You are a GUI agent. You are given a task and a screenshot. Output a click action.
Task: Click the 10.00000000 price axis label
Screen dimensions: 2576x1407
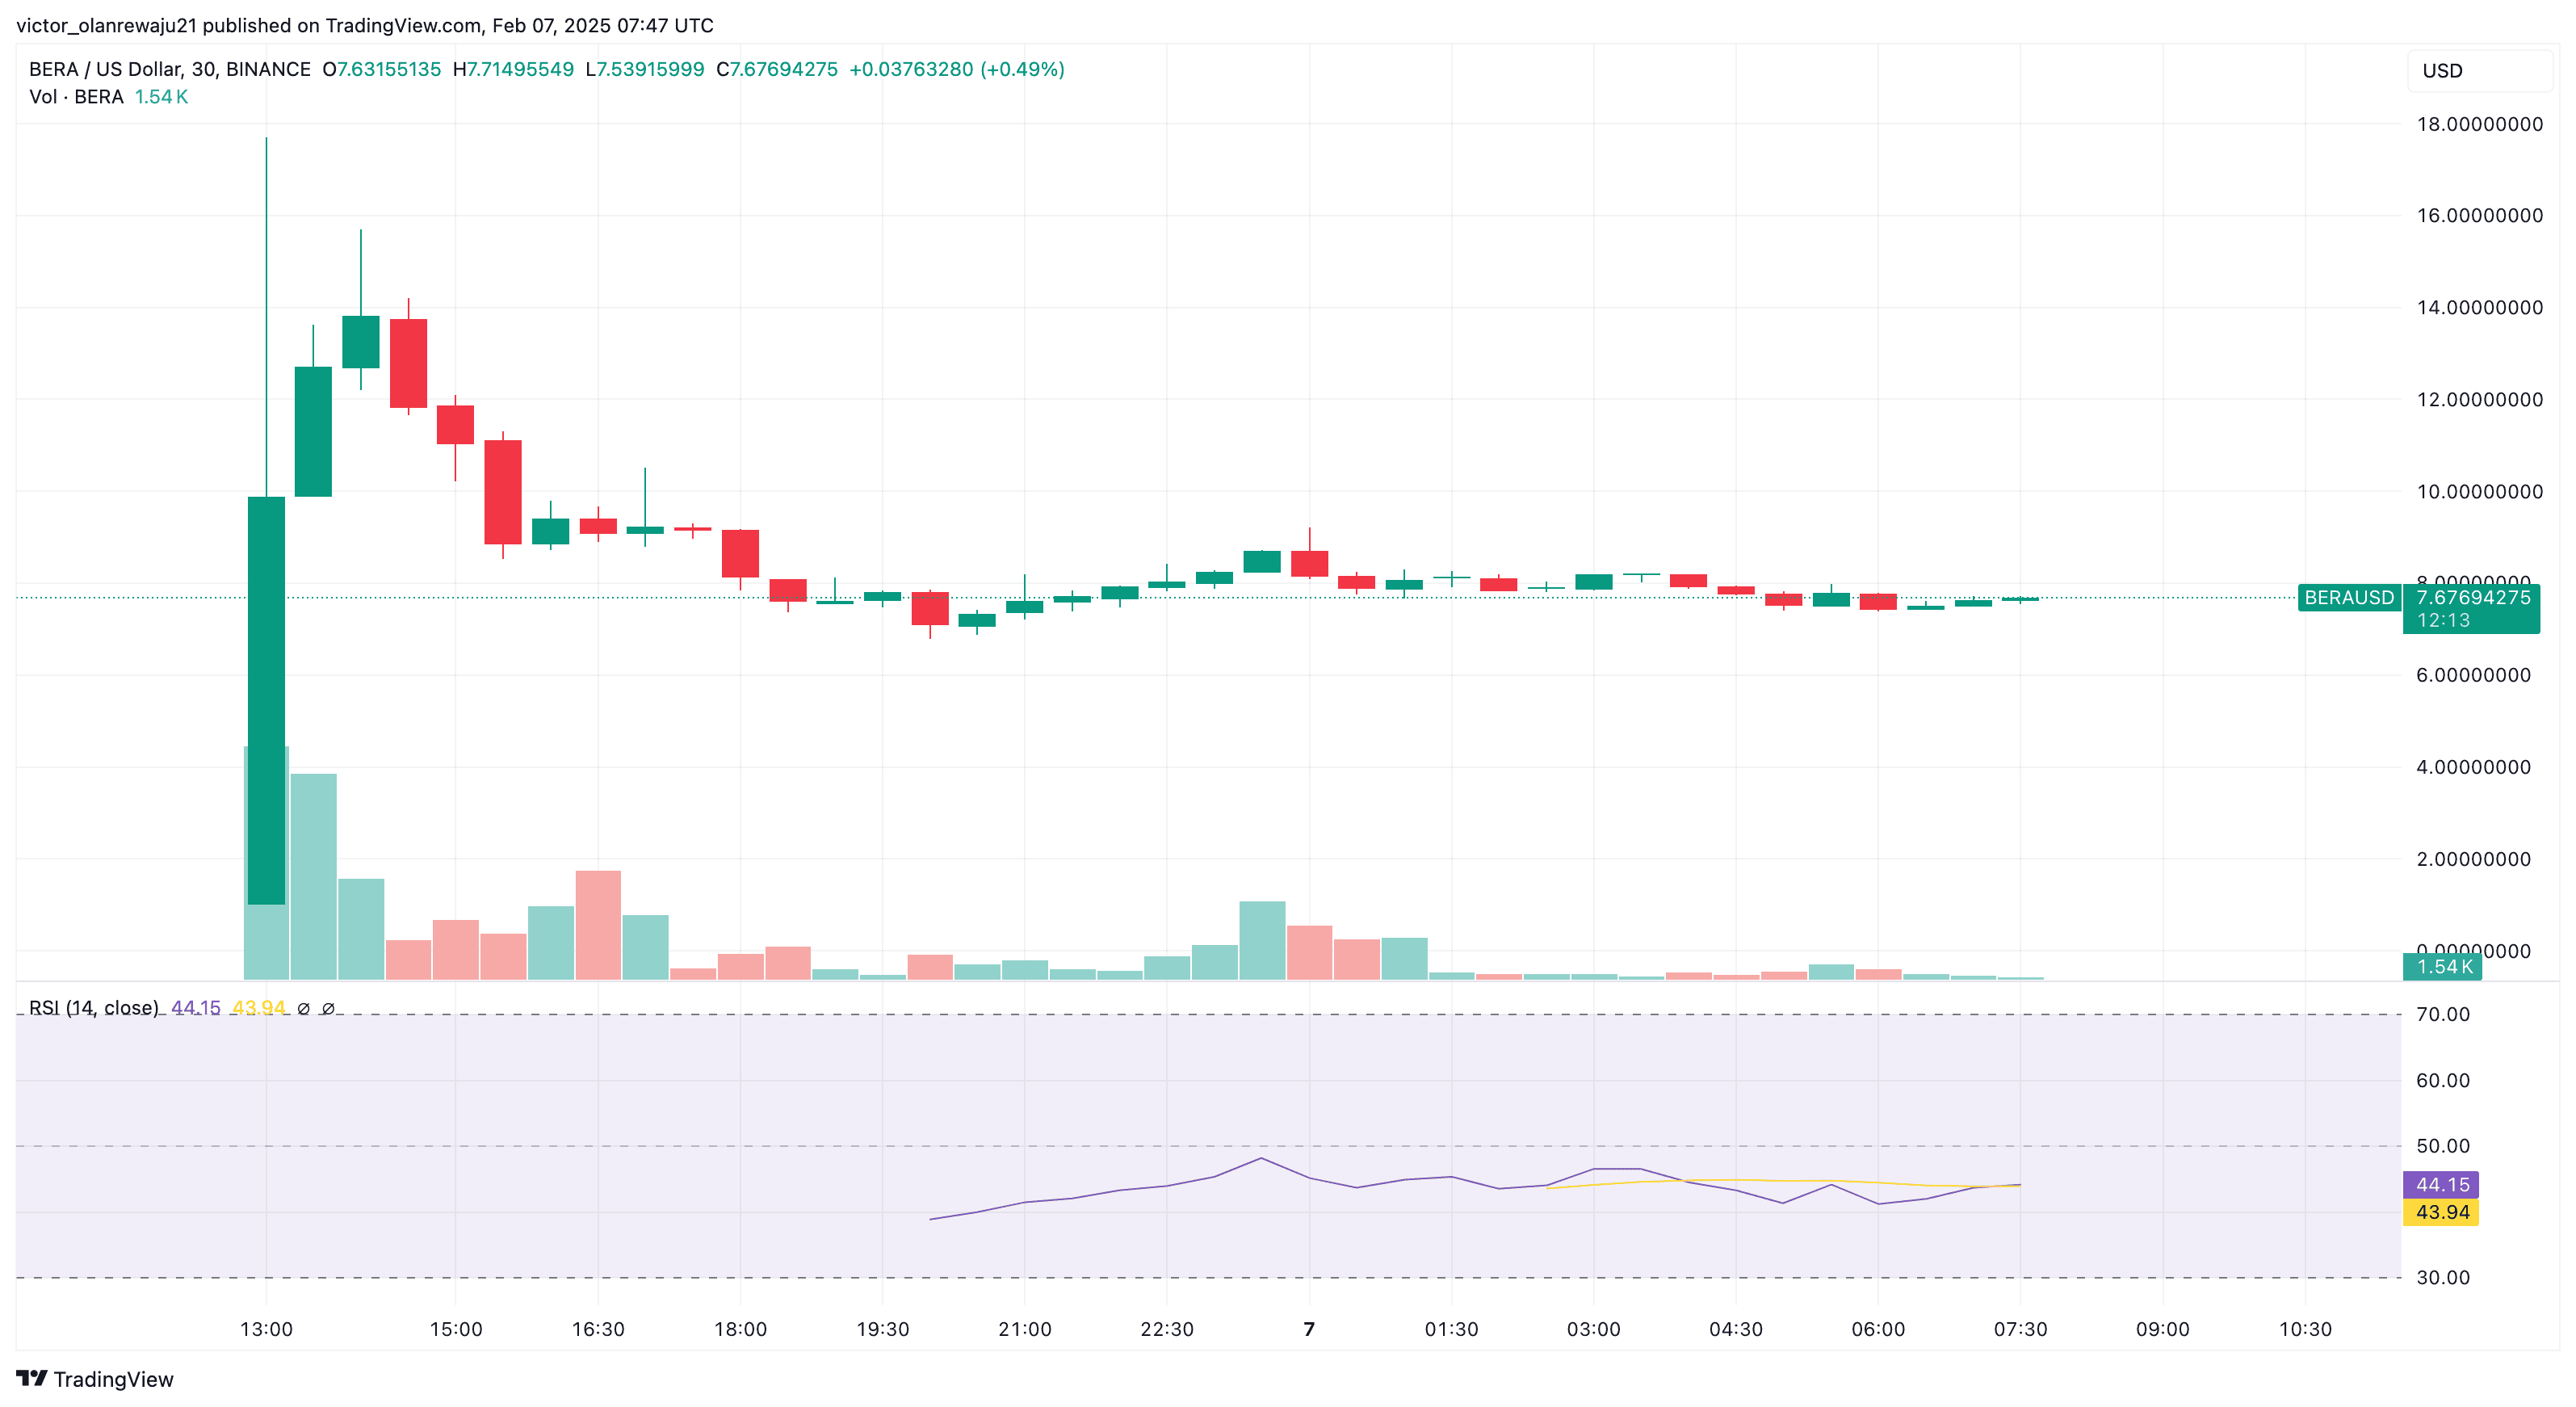2479,491
